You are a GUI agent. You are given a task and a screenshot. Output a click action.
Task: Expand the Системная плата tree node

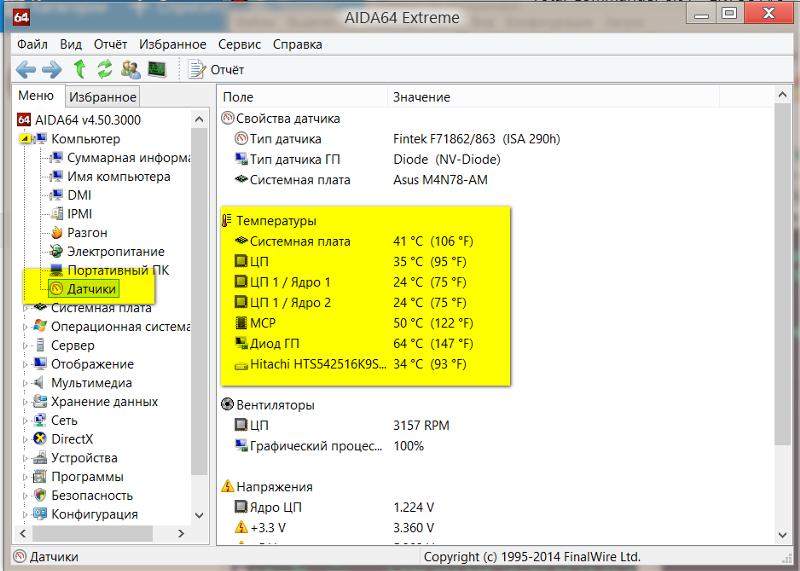point(25,308)
